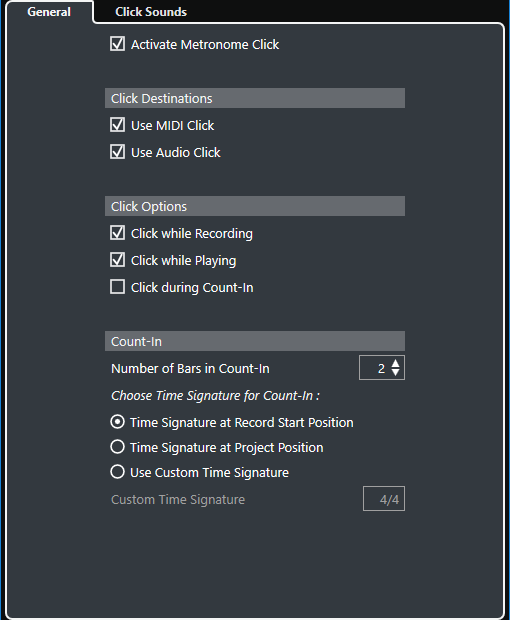Screen dimensions: 510x620
Task: Switch to the Click Sounds tab
Action: coord(151,12)
